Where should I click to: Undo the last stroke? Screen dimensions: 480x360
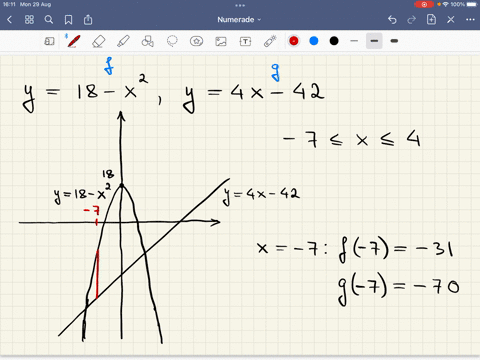[392, 20]
